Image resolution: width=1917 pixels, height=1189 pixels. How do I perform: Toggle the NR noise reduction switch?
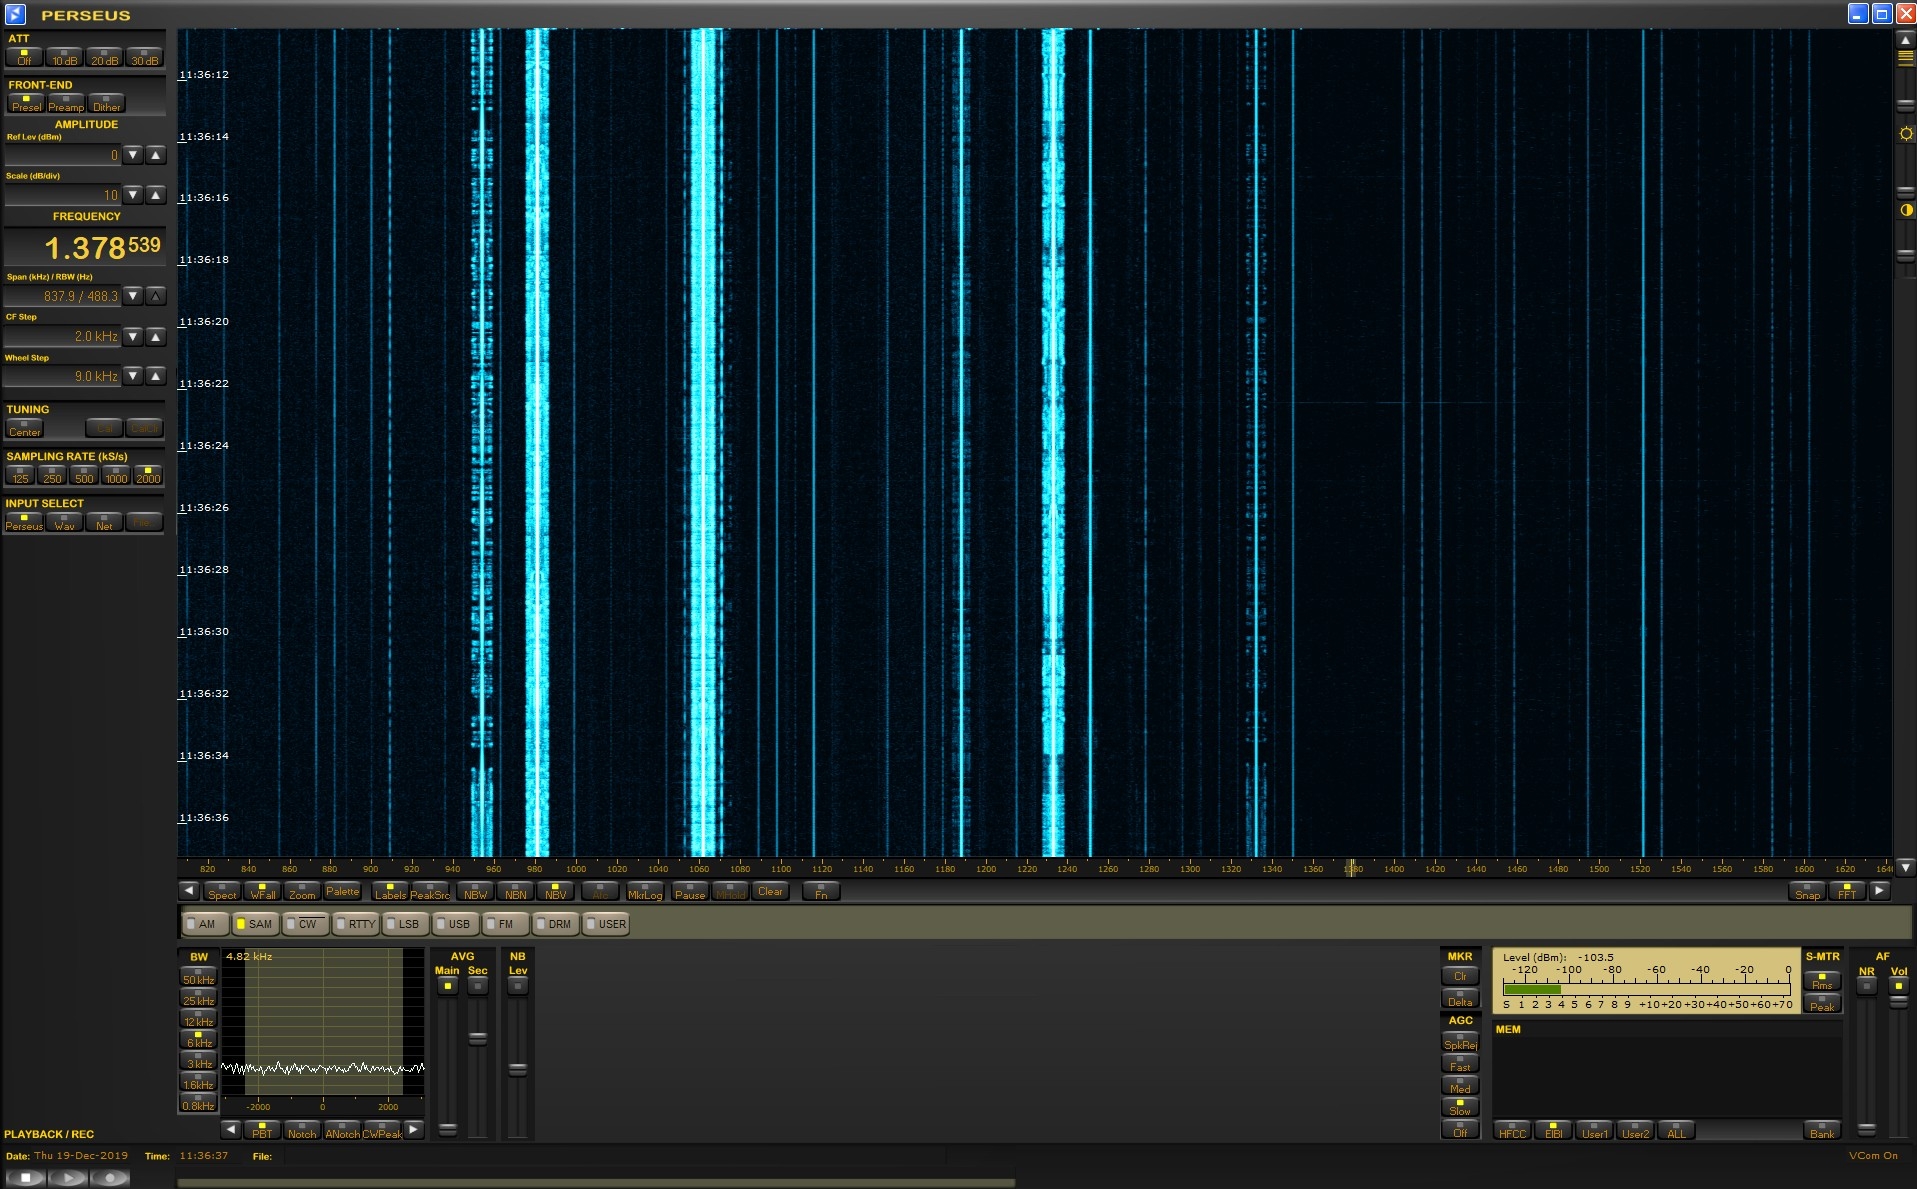point(1866,986)
